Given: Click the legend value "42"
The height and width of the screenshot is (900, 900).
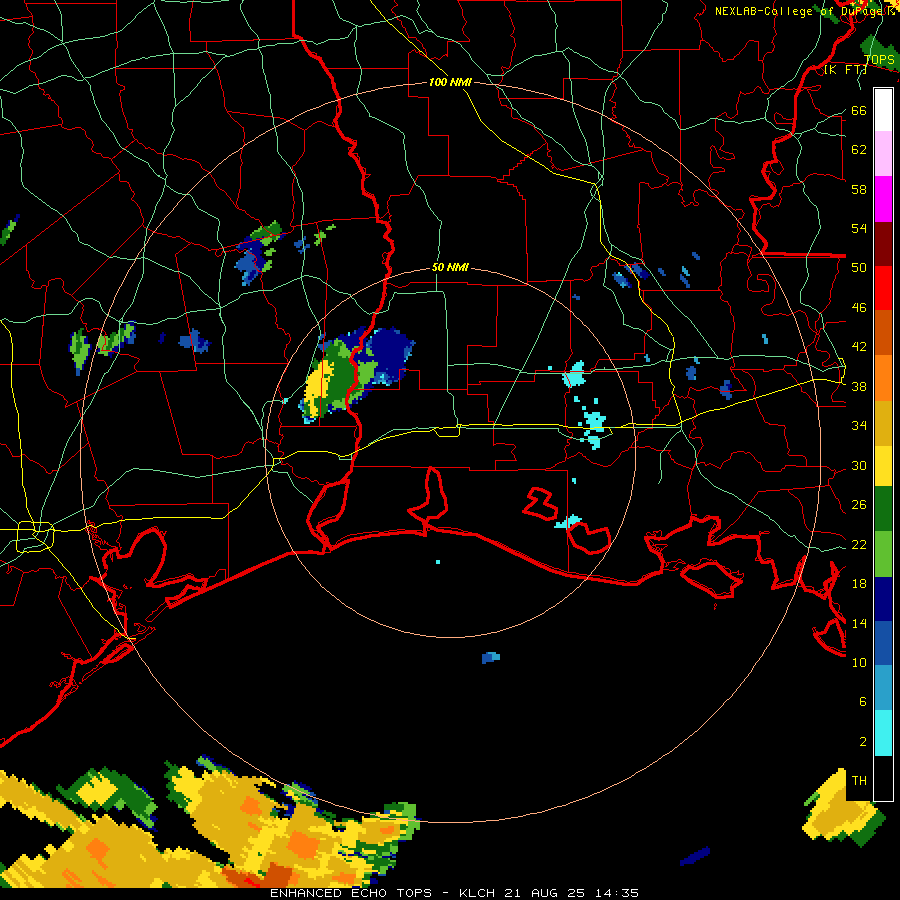Looking at the screenshot, I should tap(859, 347).
